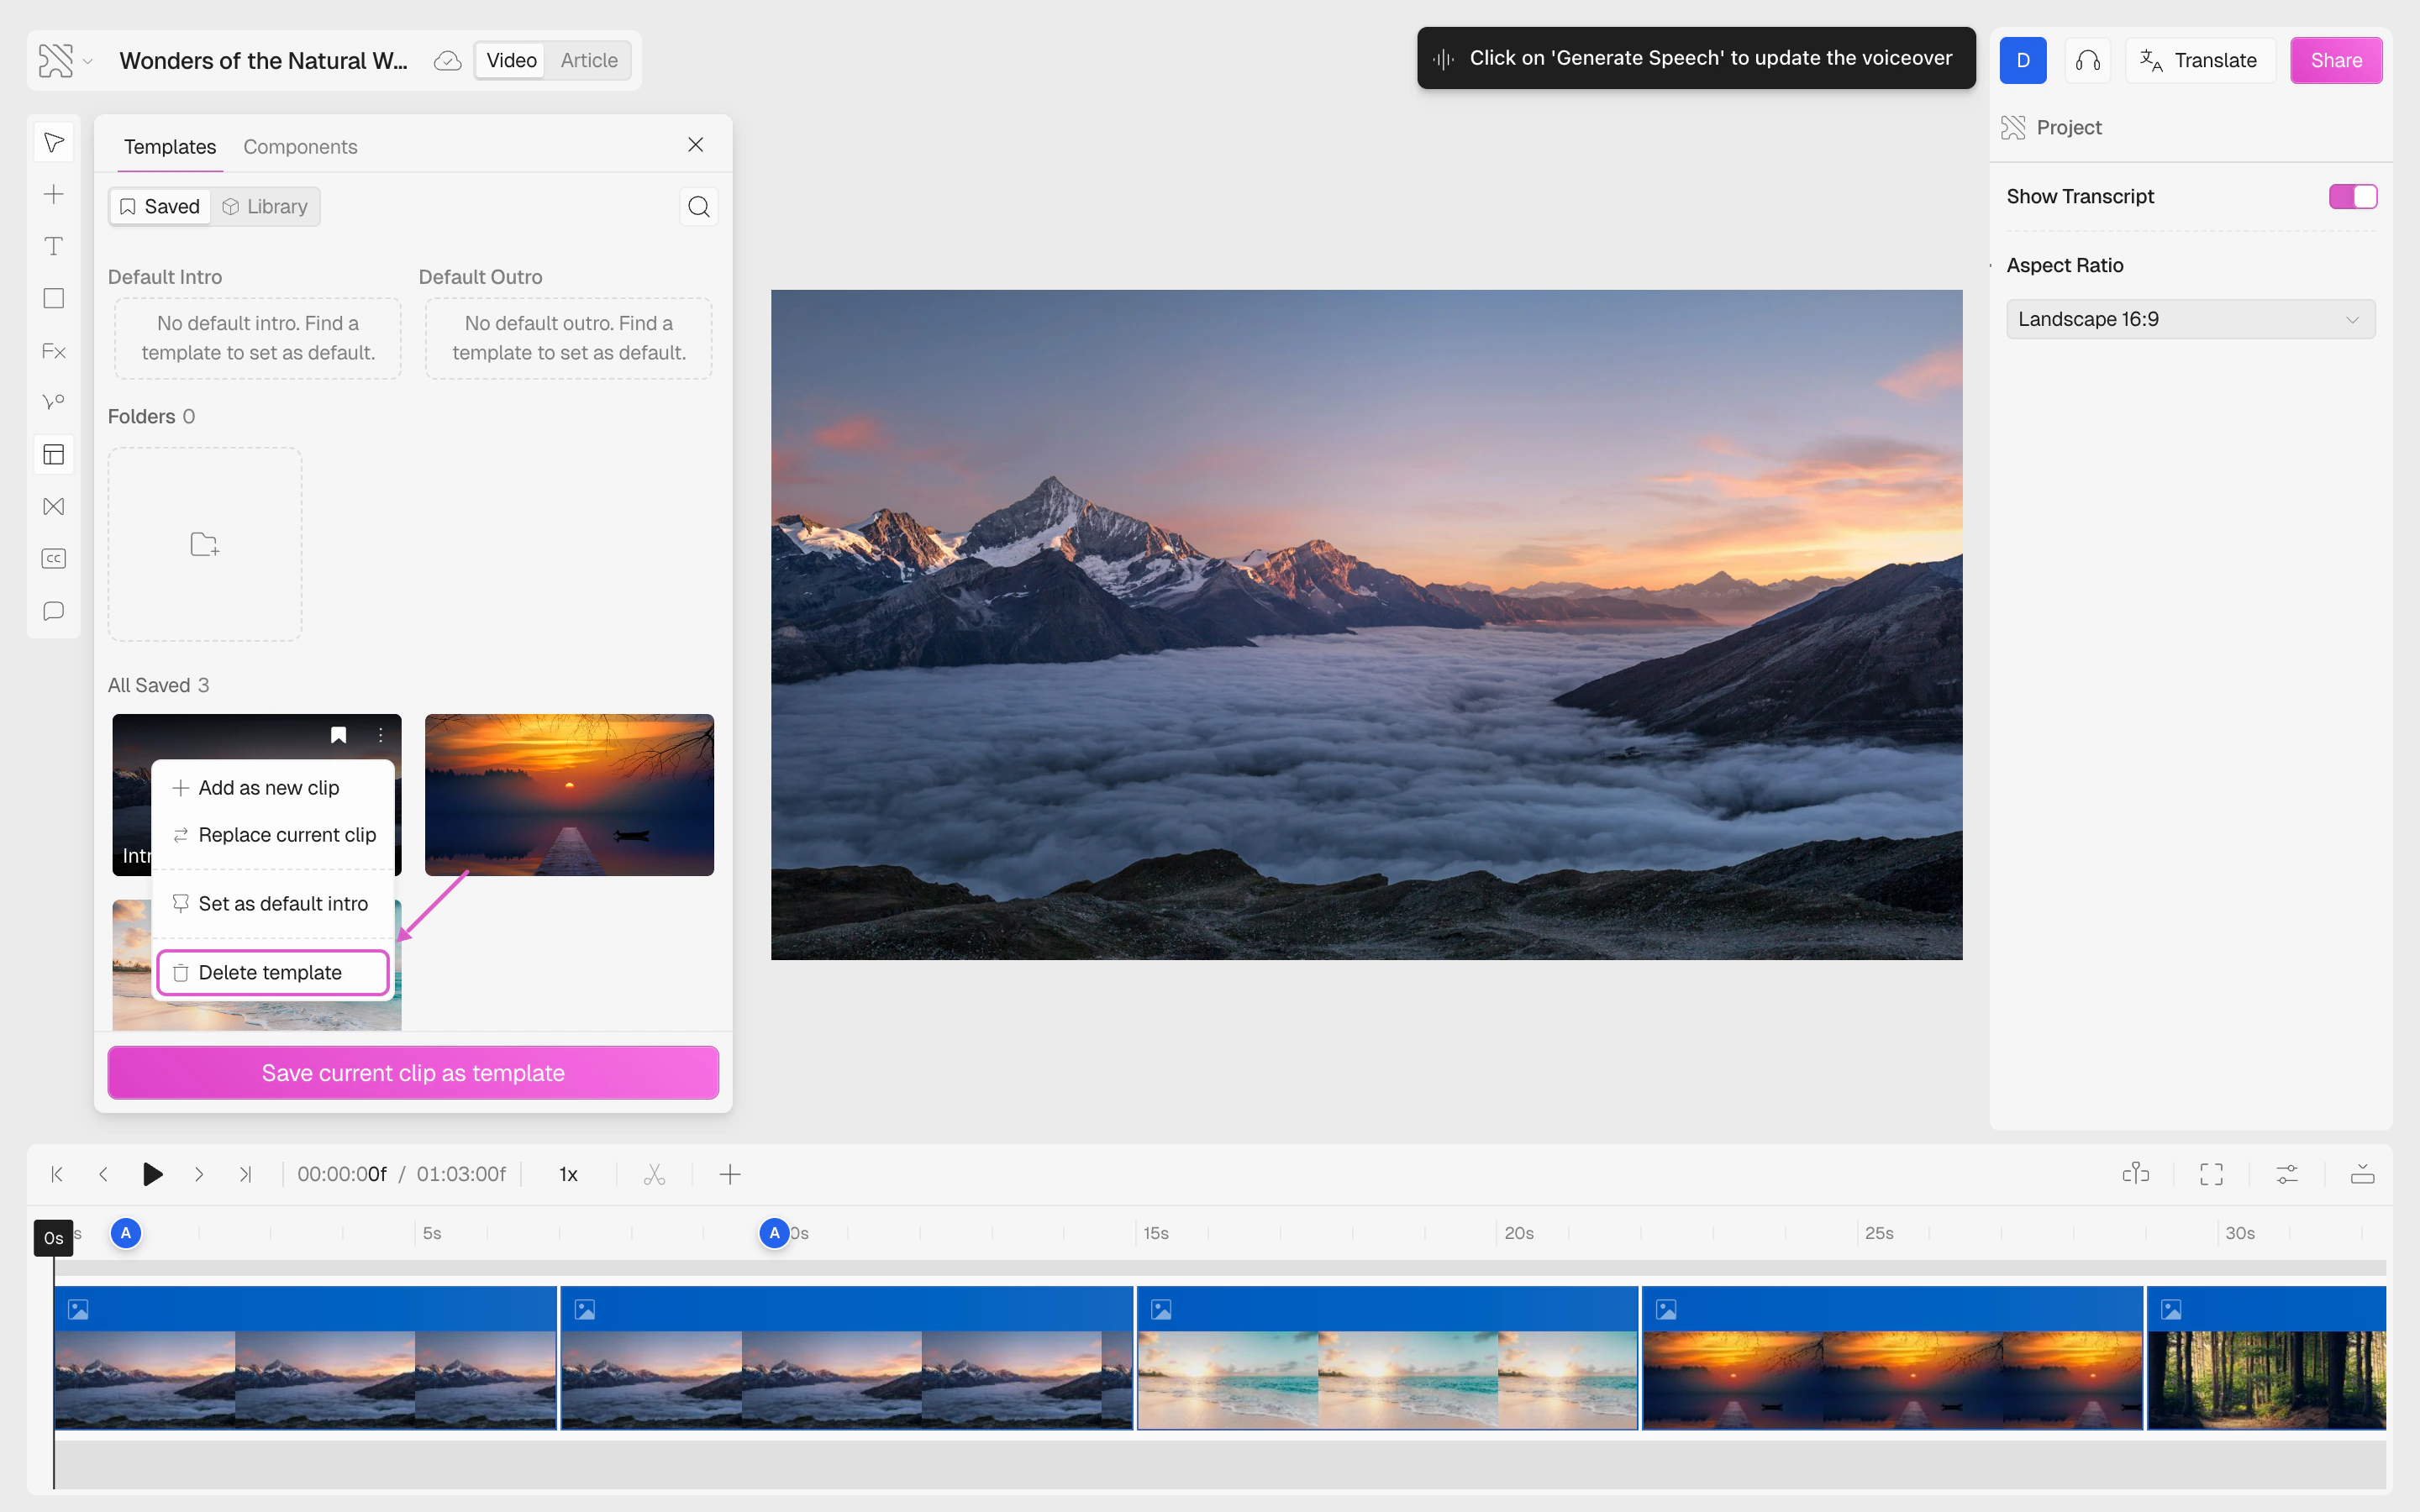Click the search icon in Templates panel

click(698, 207)
